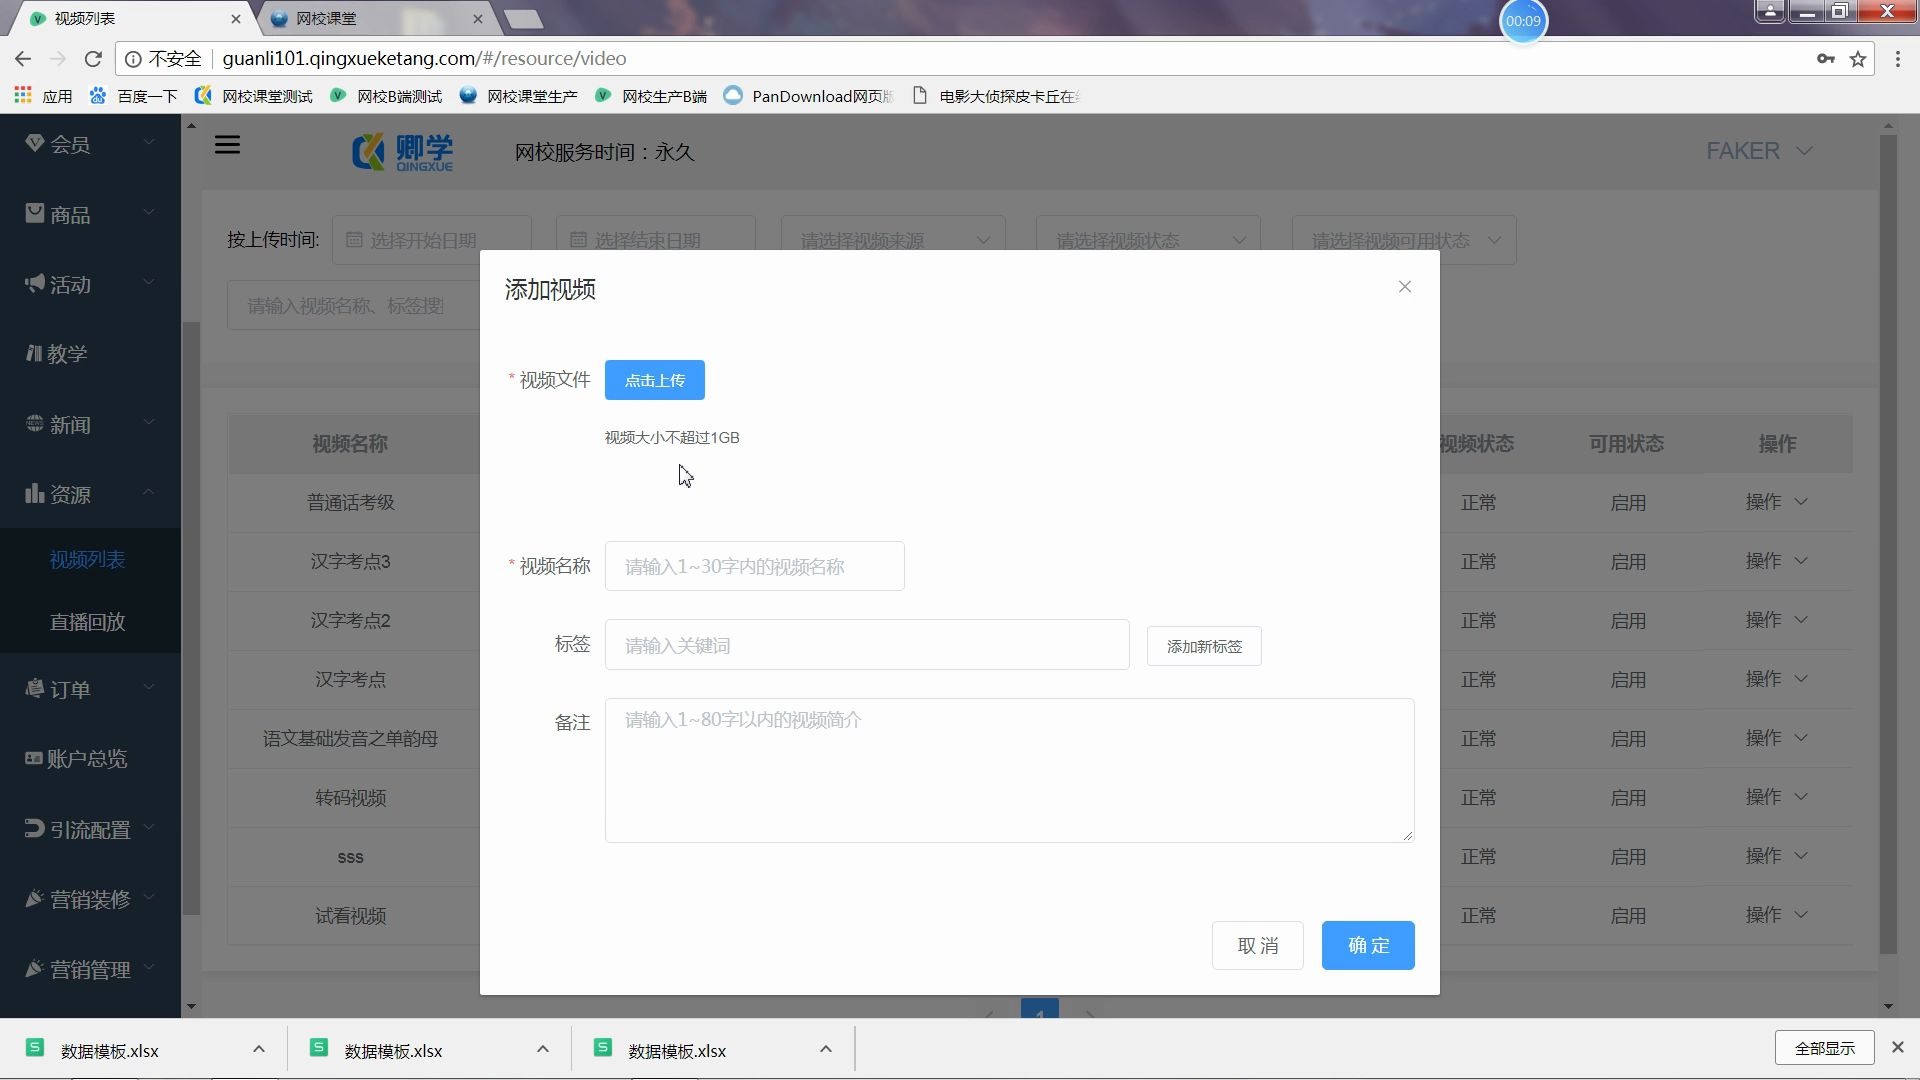Open 百度一下 bookmark
The height and width of the screenshot is (1080, 1920).
133,96
